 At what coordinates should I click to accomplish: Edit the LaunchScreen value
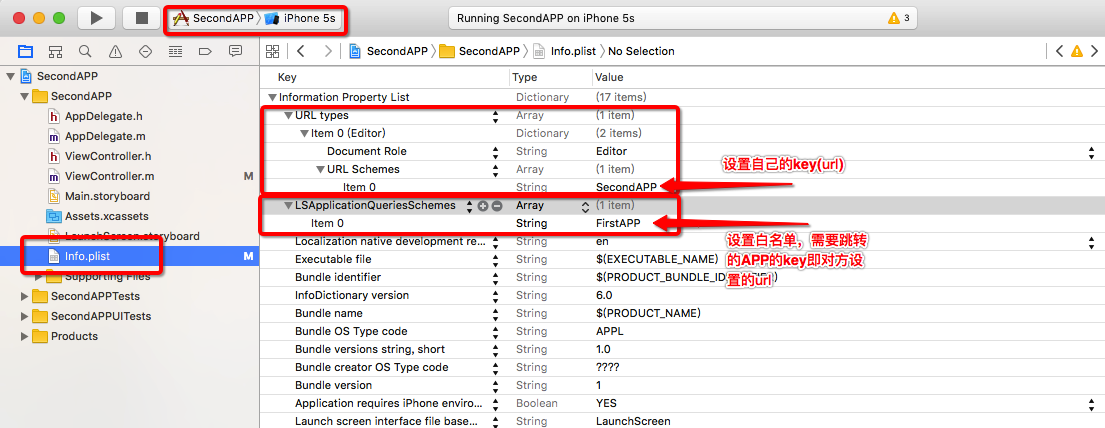(x=633, y=421)
